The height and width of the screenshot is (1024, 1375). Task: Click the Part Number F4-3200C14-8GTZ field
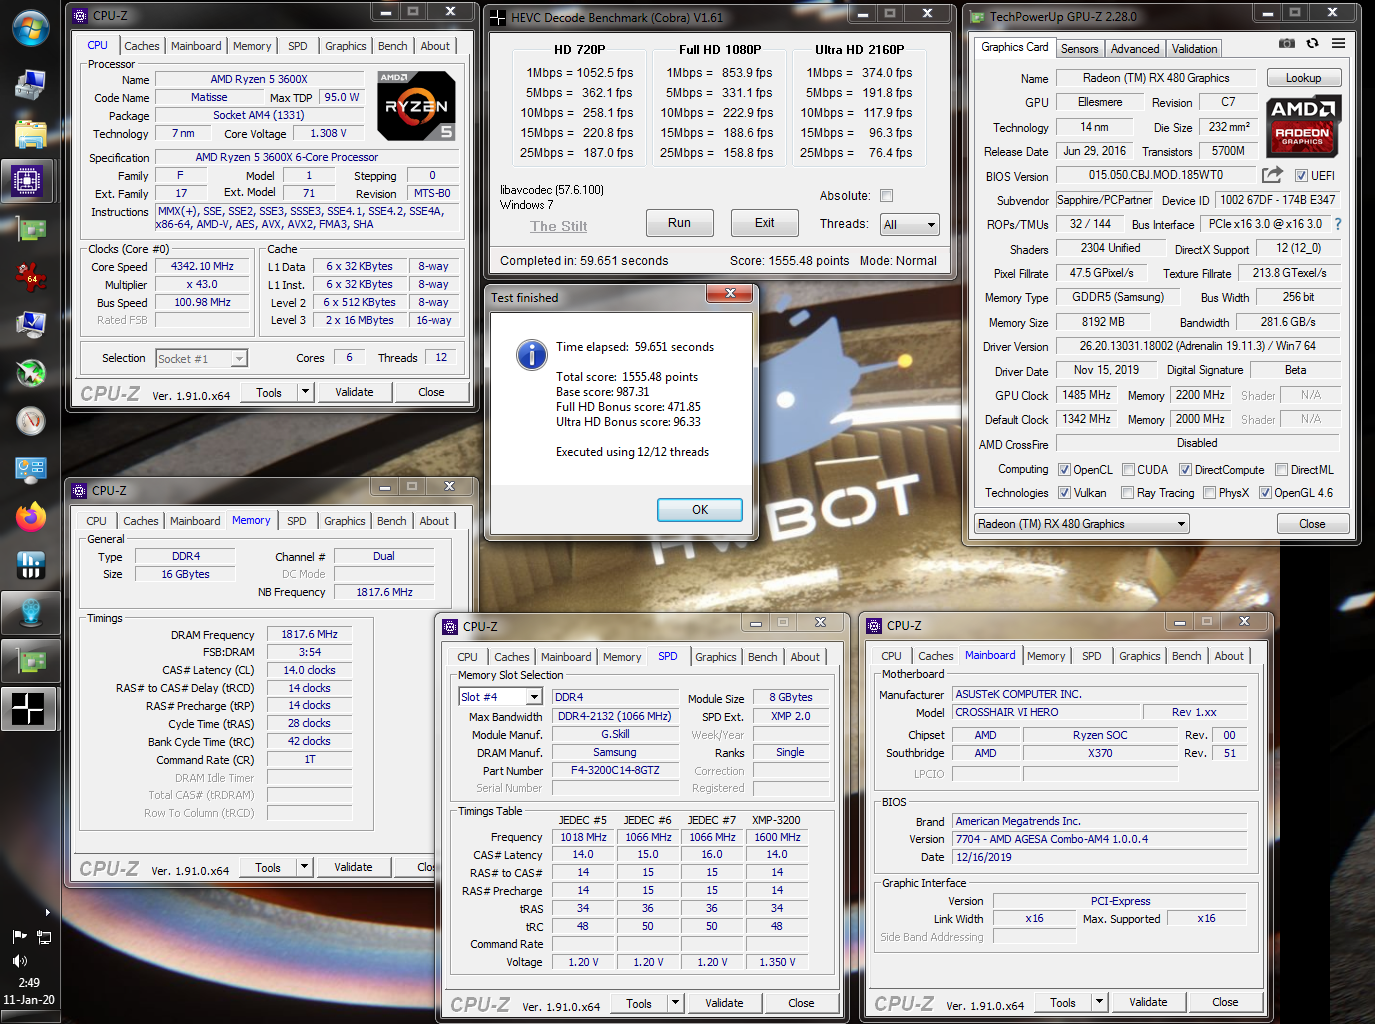pos(614,770)
